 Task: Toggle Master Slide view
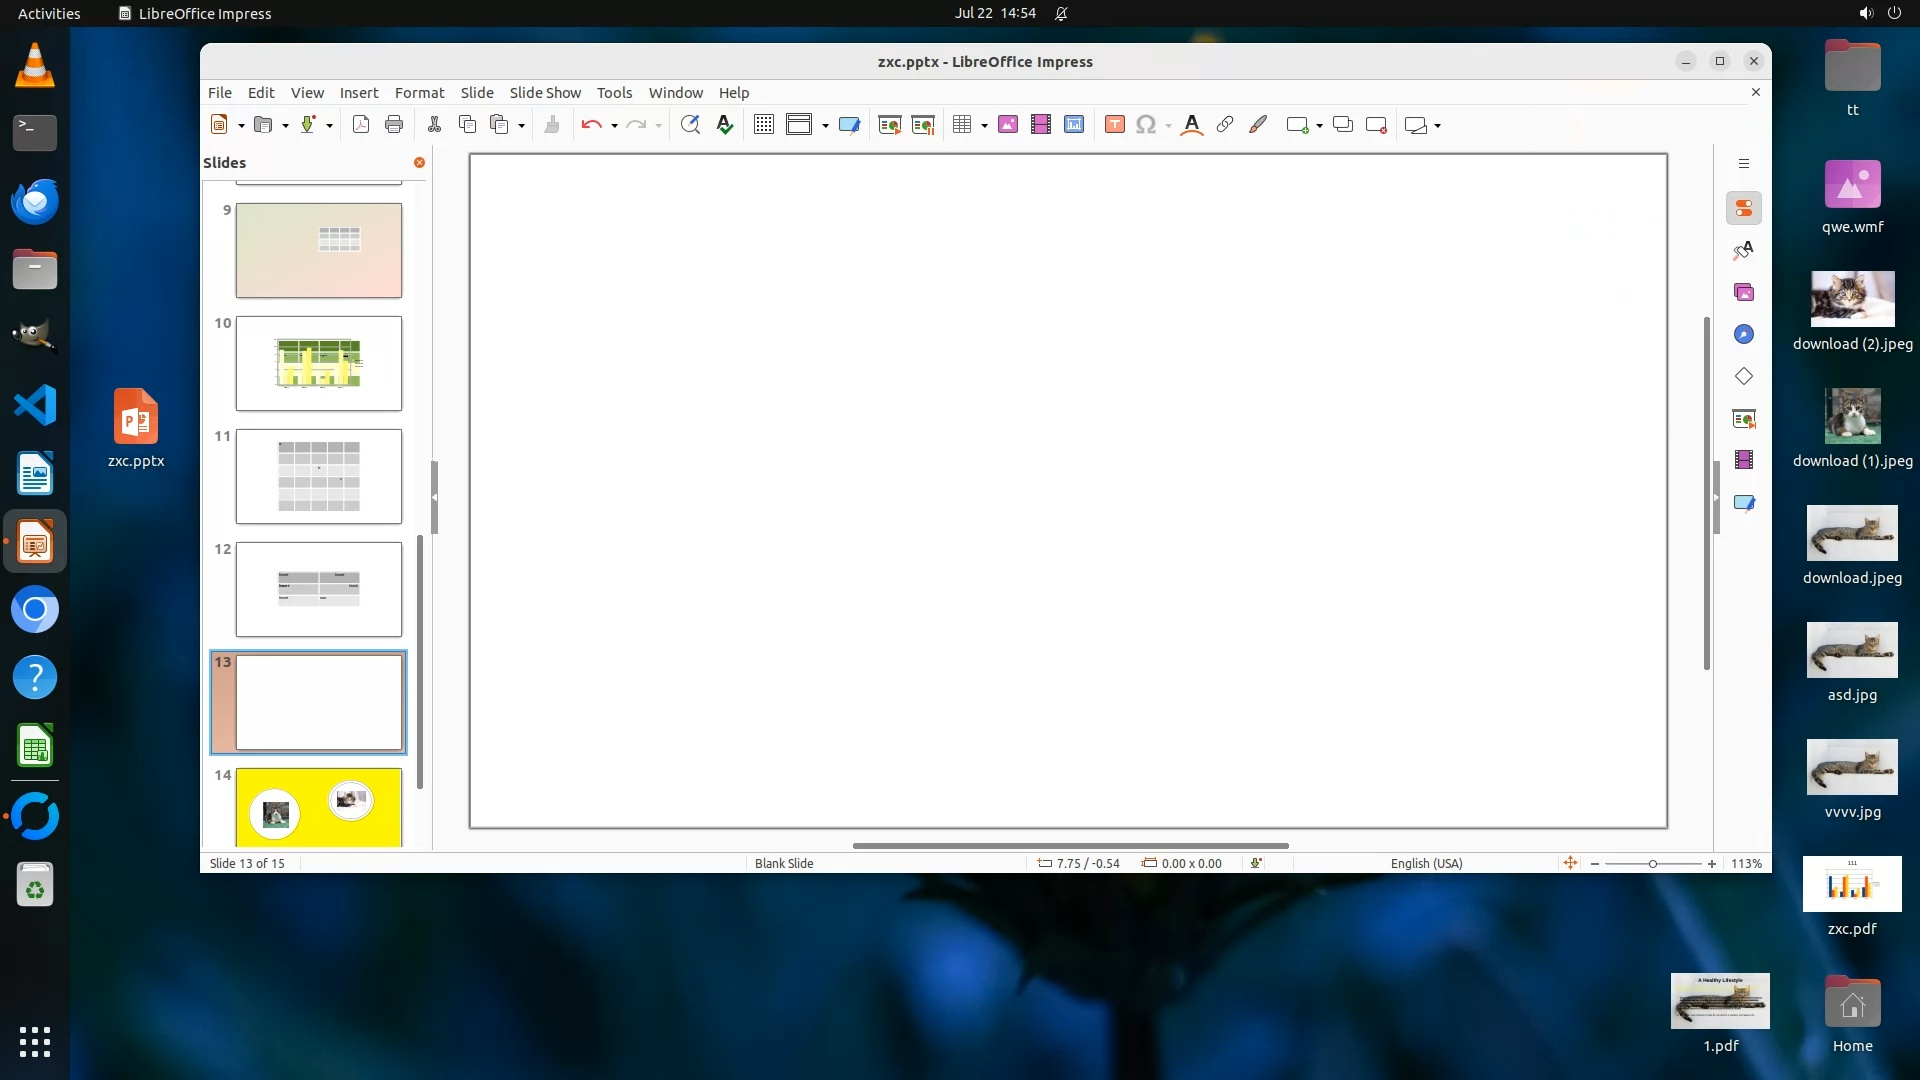(x=849, y=125)
